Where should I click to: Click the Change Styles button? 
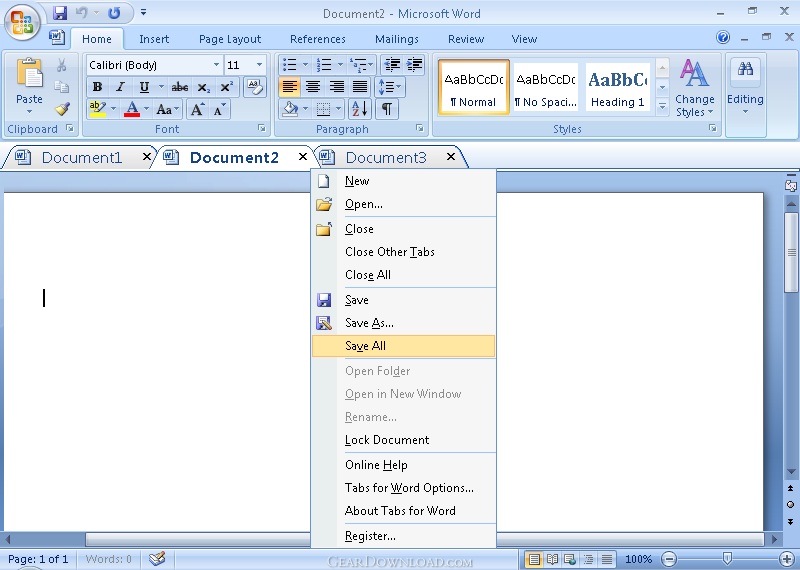[694, 88]
